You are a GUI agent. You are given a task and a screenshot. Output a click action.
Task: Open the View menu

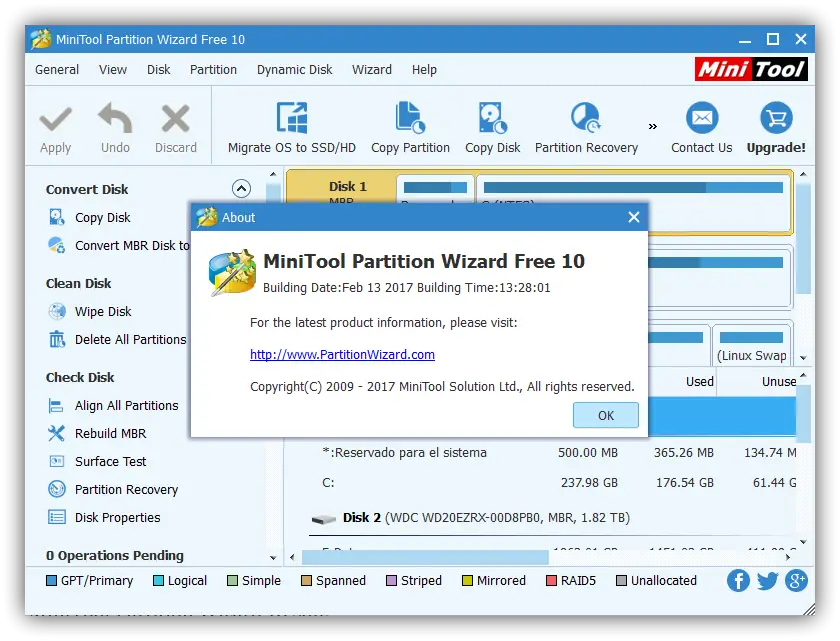112,70
